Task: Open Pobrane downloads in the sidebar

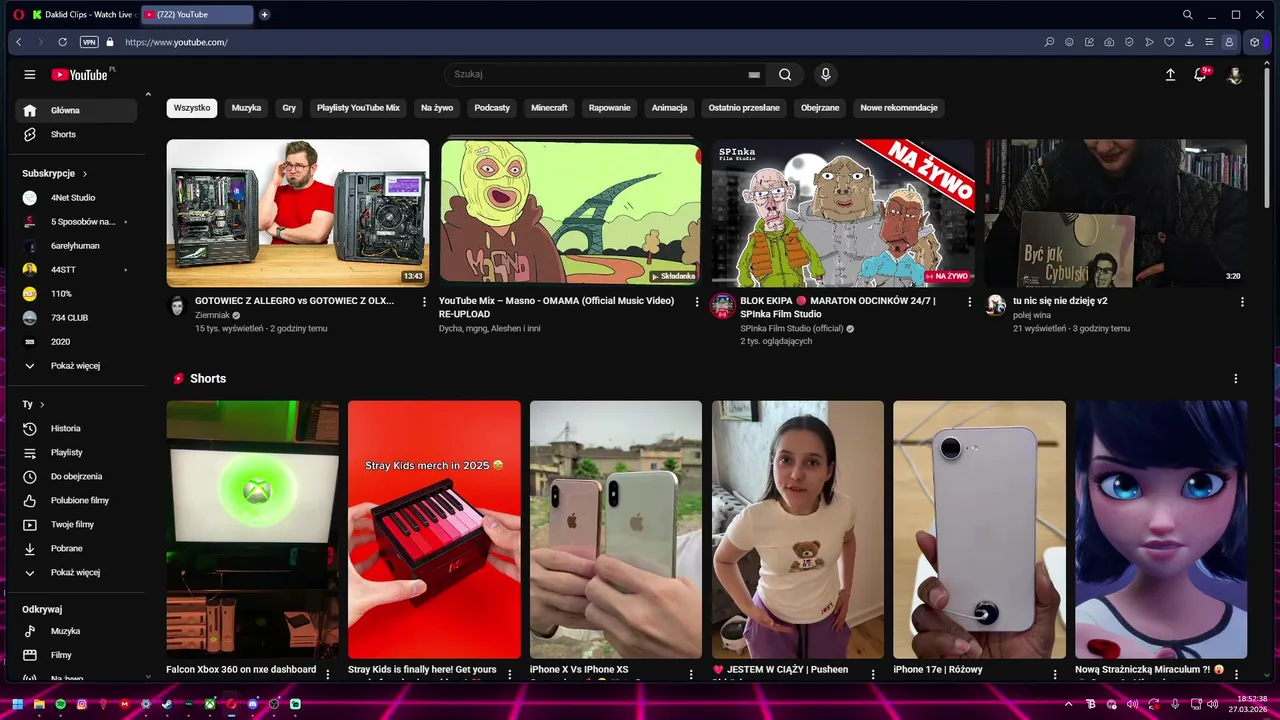Action: pyautogui.click(x=76, y=548)
